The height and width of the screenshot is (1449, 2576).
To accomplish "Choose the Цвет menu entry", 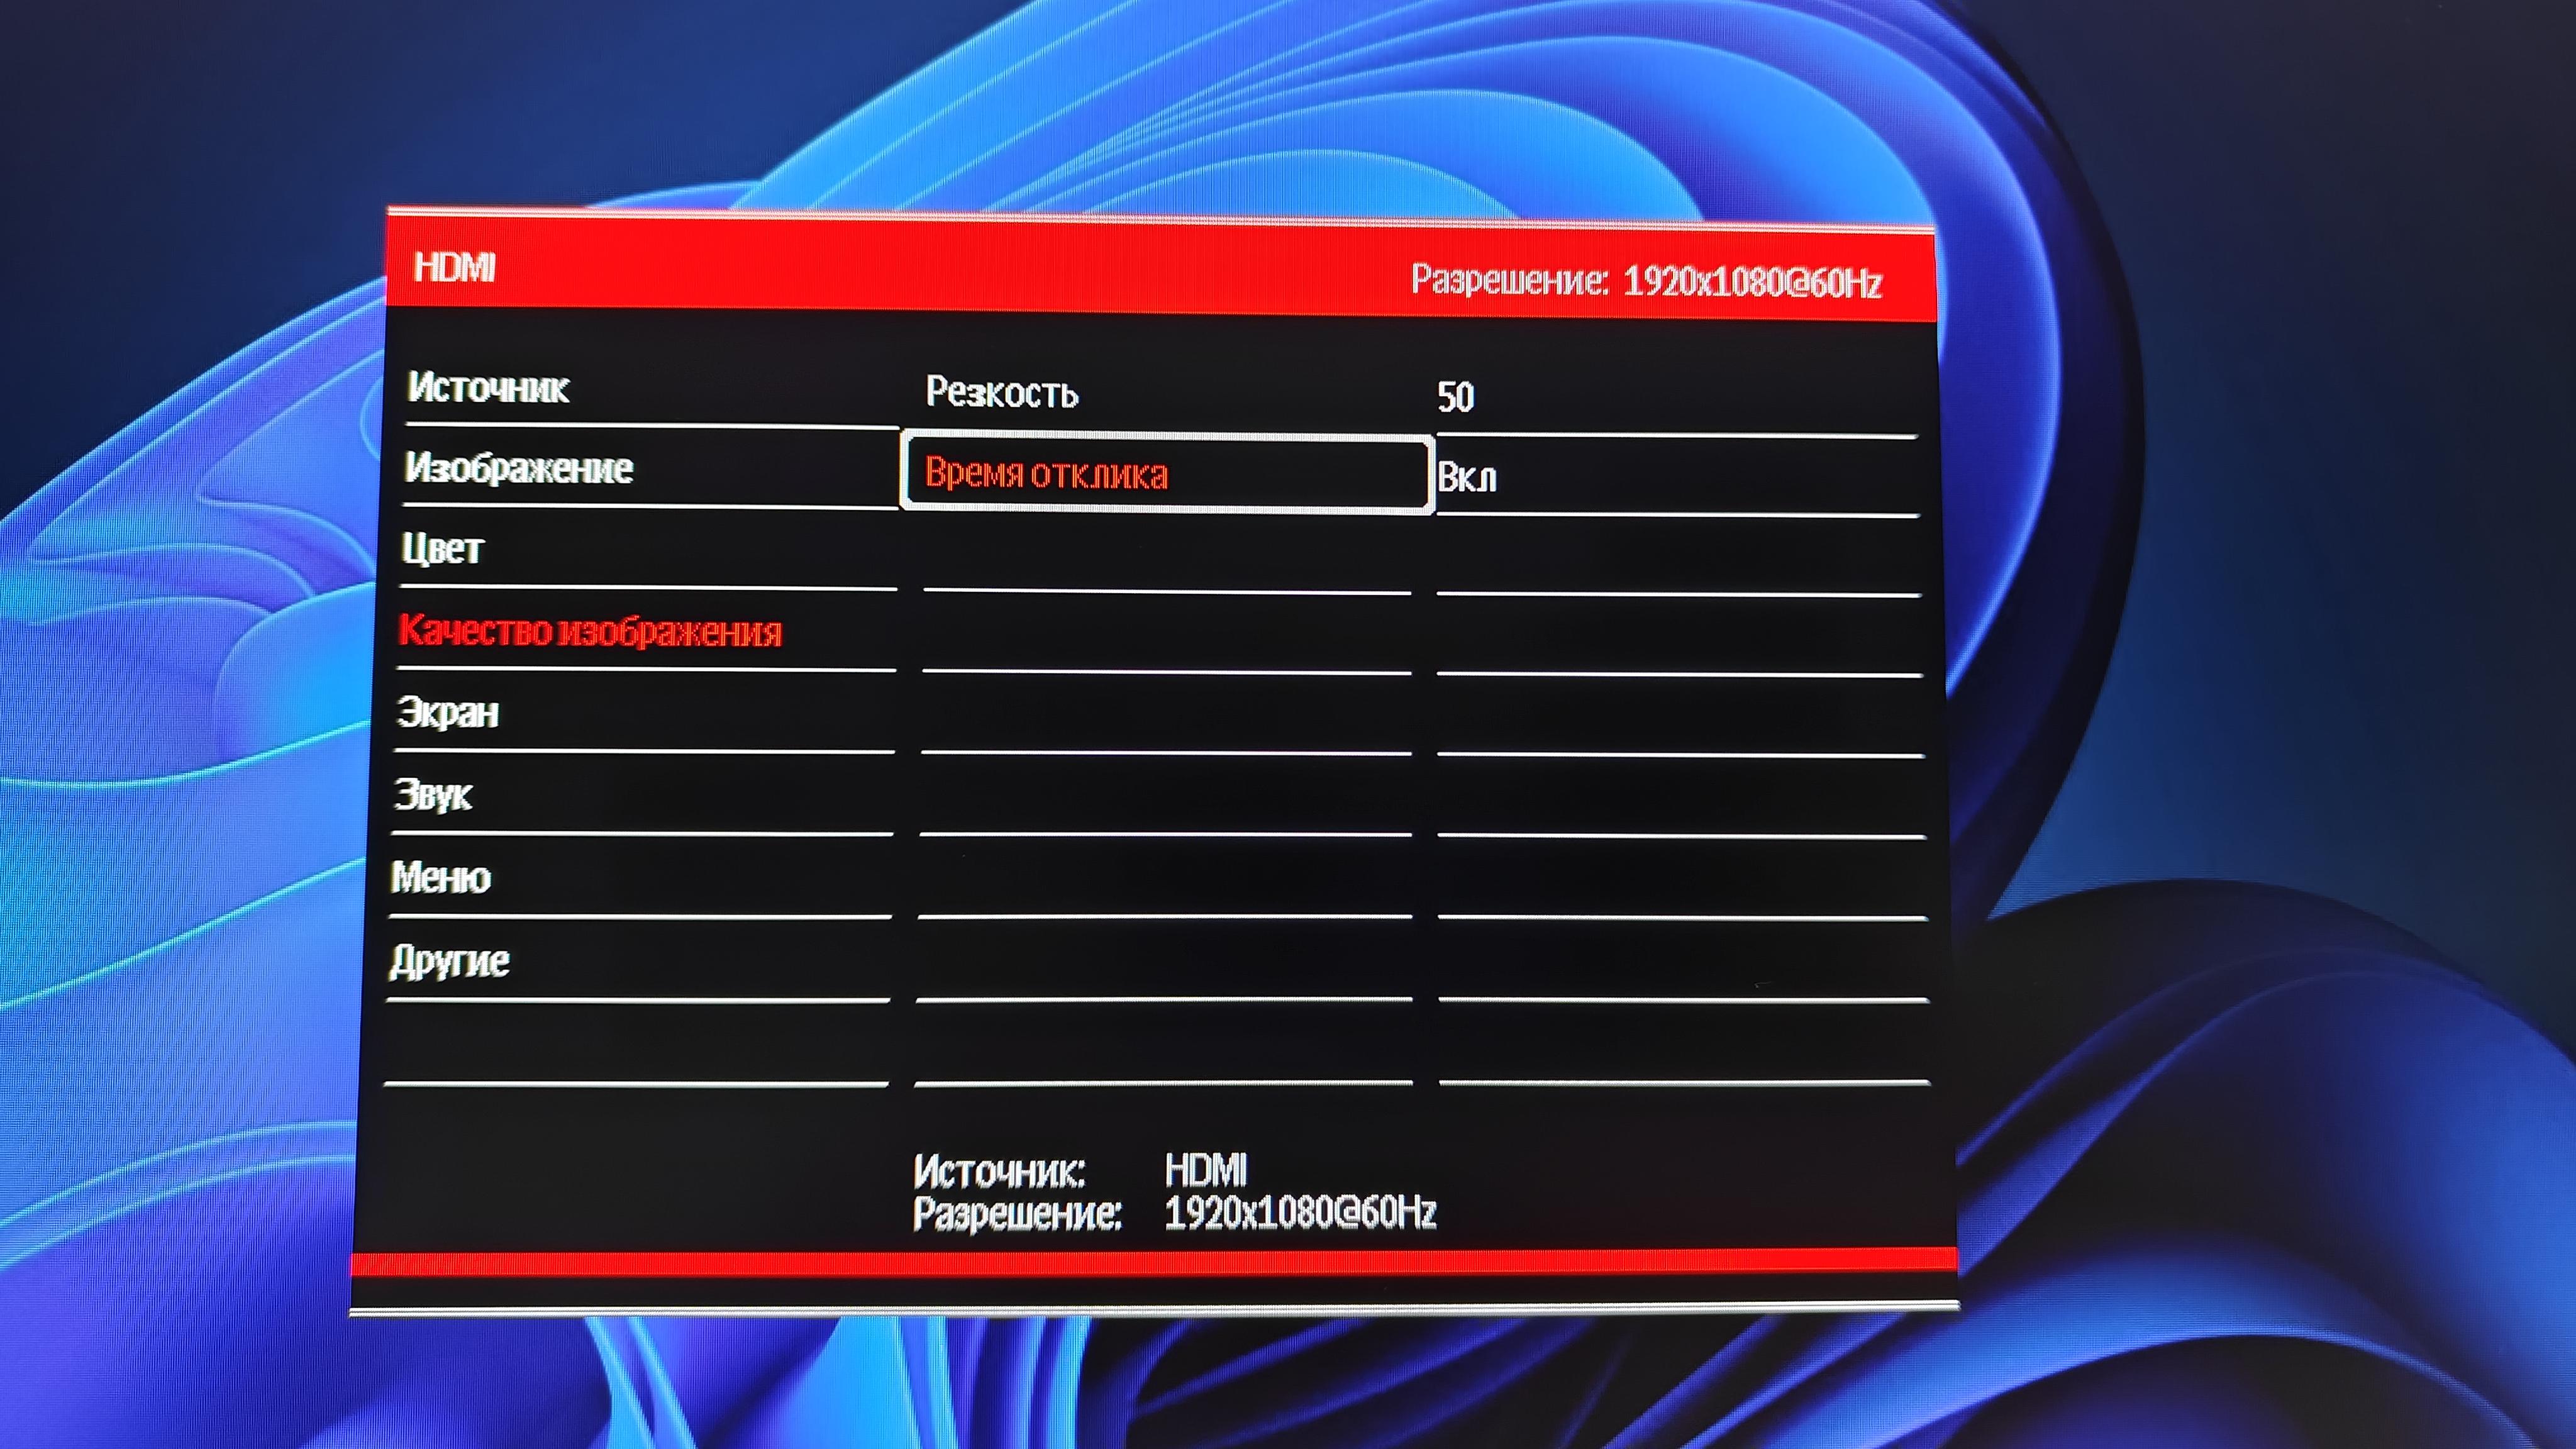I will point(443,549).
